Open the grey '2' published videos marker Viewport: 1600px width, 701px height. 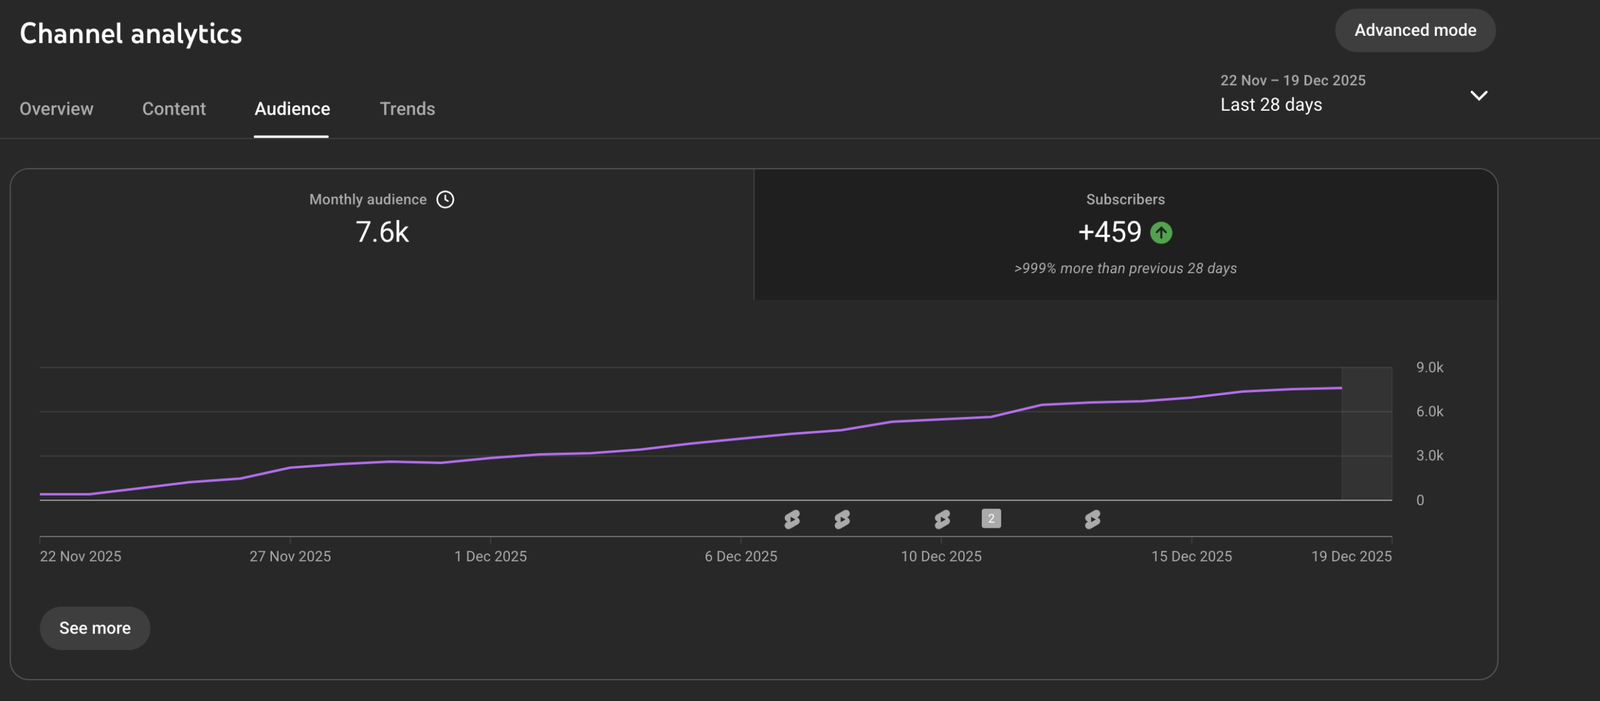[991, 518]
